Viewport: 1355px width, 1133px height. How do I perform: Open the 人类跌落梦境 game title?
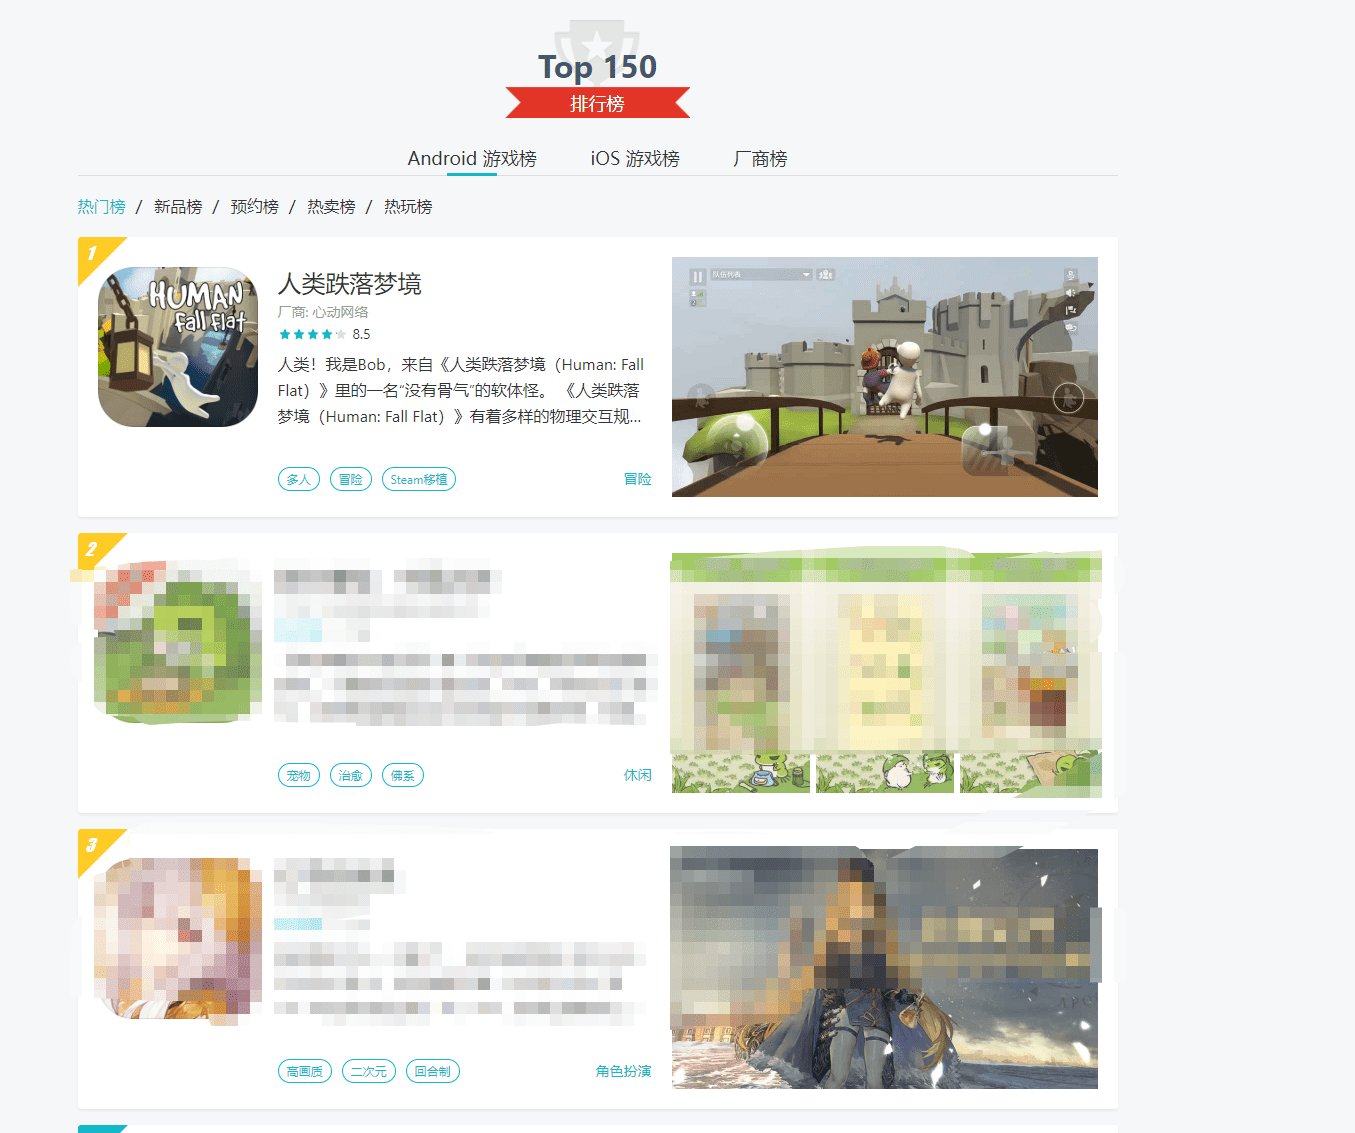tap(350, 284)
